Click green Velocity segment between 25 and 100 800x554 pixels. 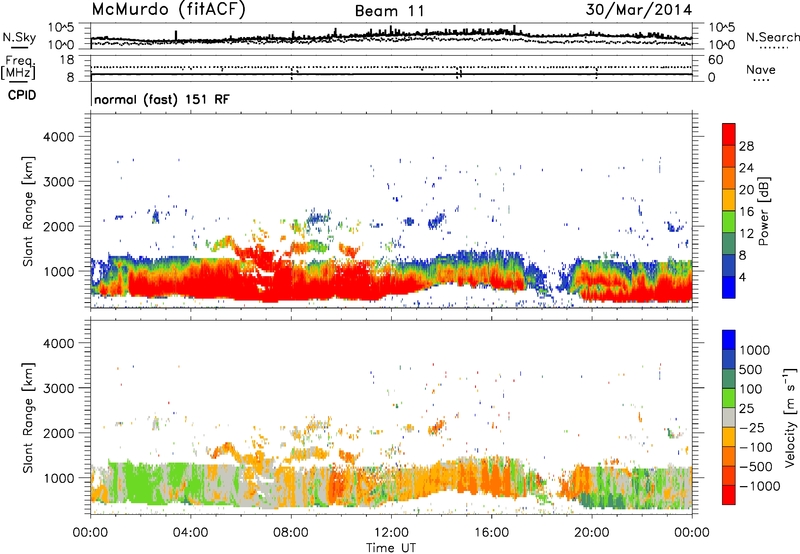coord(729,398)
